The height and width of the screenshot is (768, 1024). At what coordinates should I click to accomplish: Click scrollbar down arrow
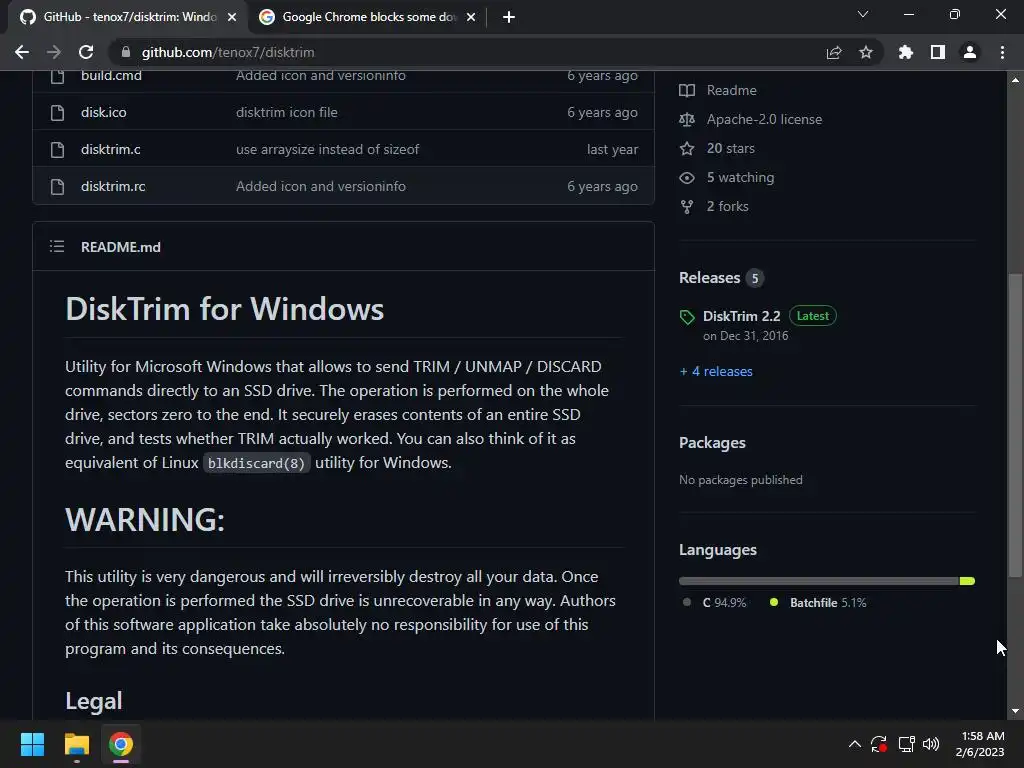click(1015, 711)
